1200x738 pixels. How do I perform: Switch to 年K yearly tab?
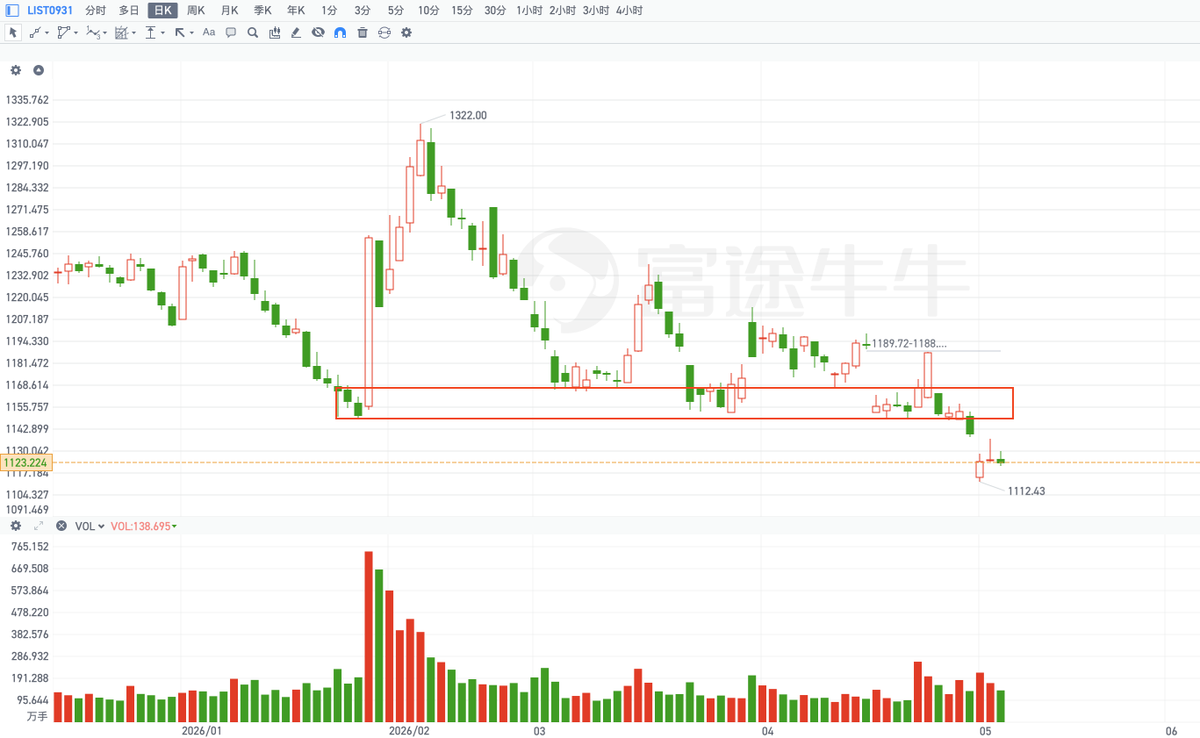pos(296,10)
